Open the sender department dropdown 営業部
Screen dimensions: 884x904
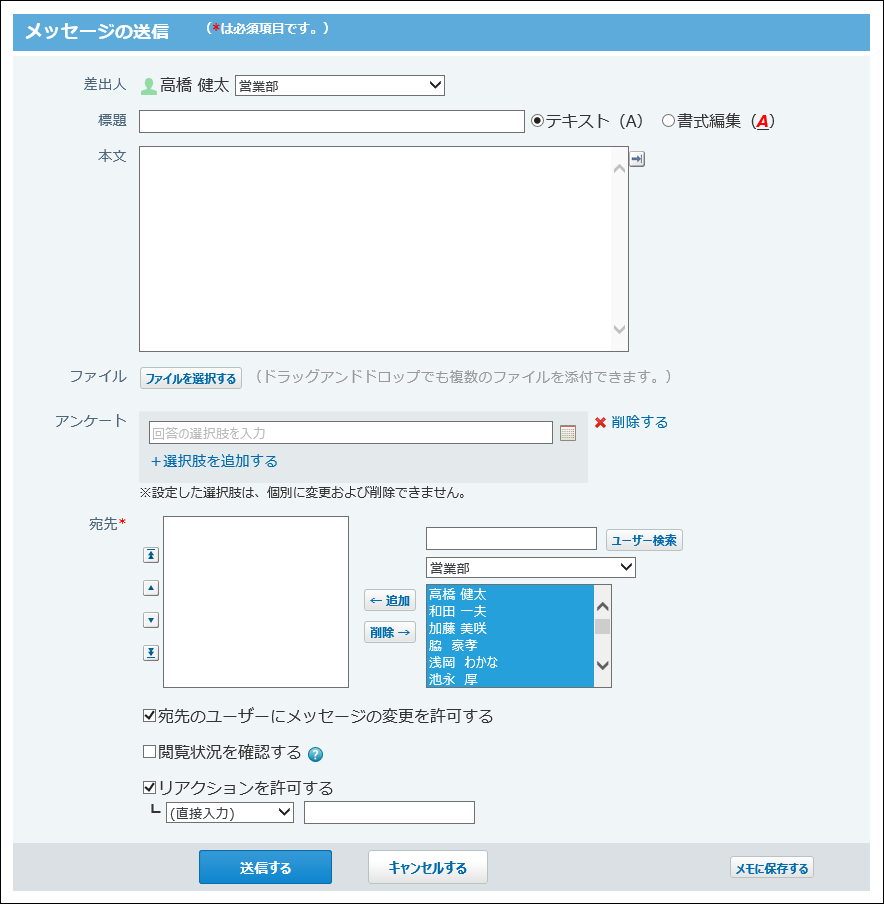point(340,85)
